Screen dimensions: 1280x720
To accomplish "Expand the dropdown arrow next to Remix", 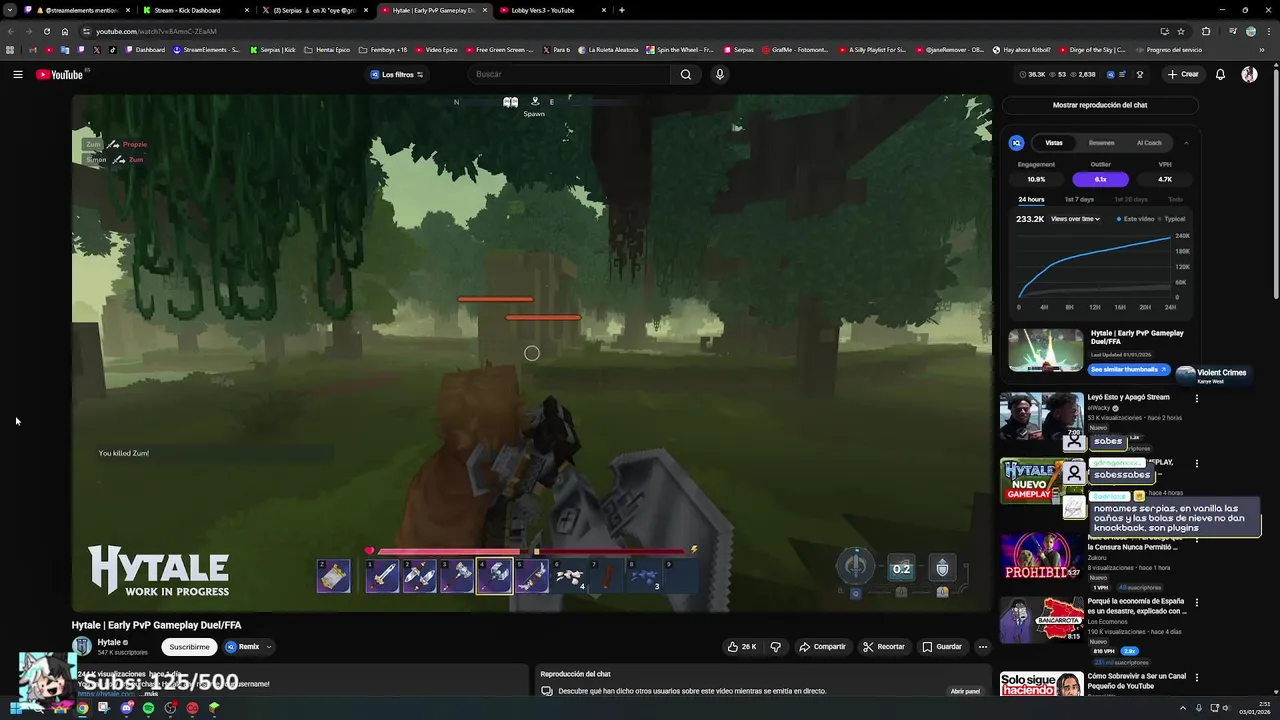I will pyautogui.click(x=268, y=647).
